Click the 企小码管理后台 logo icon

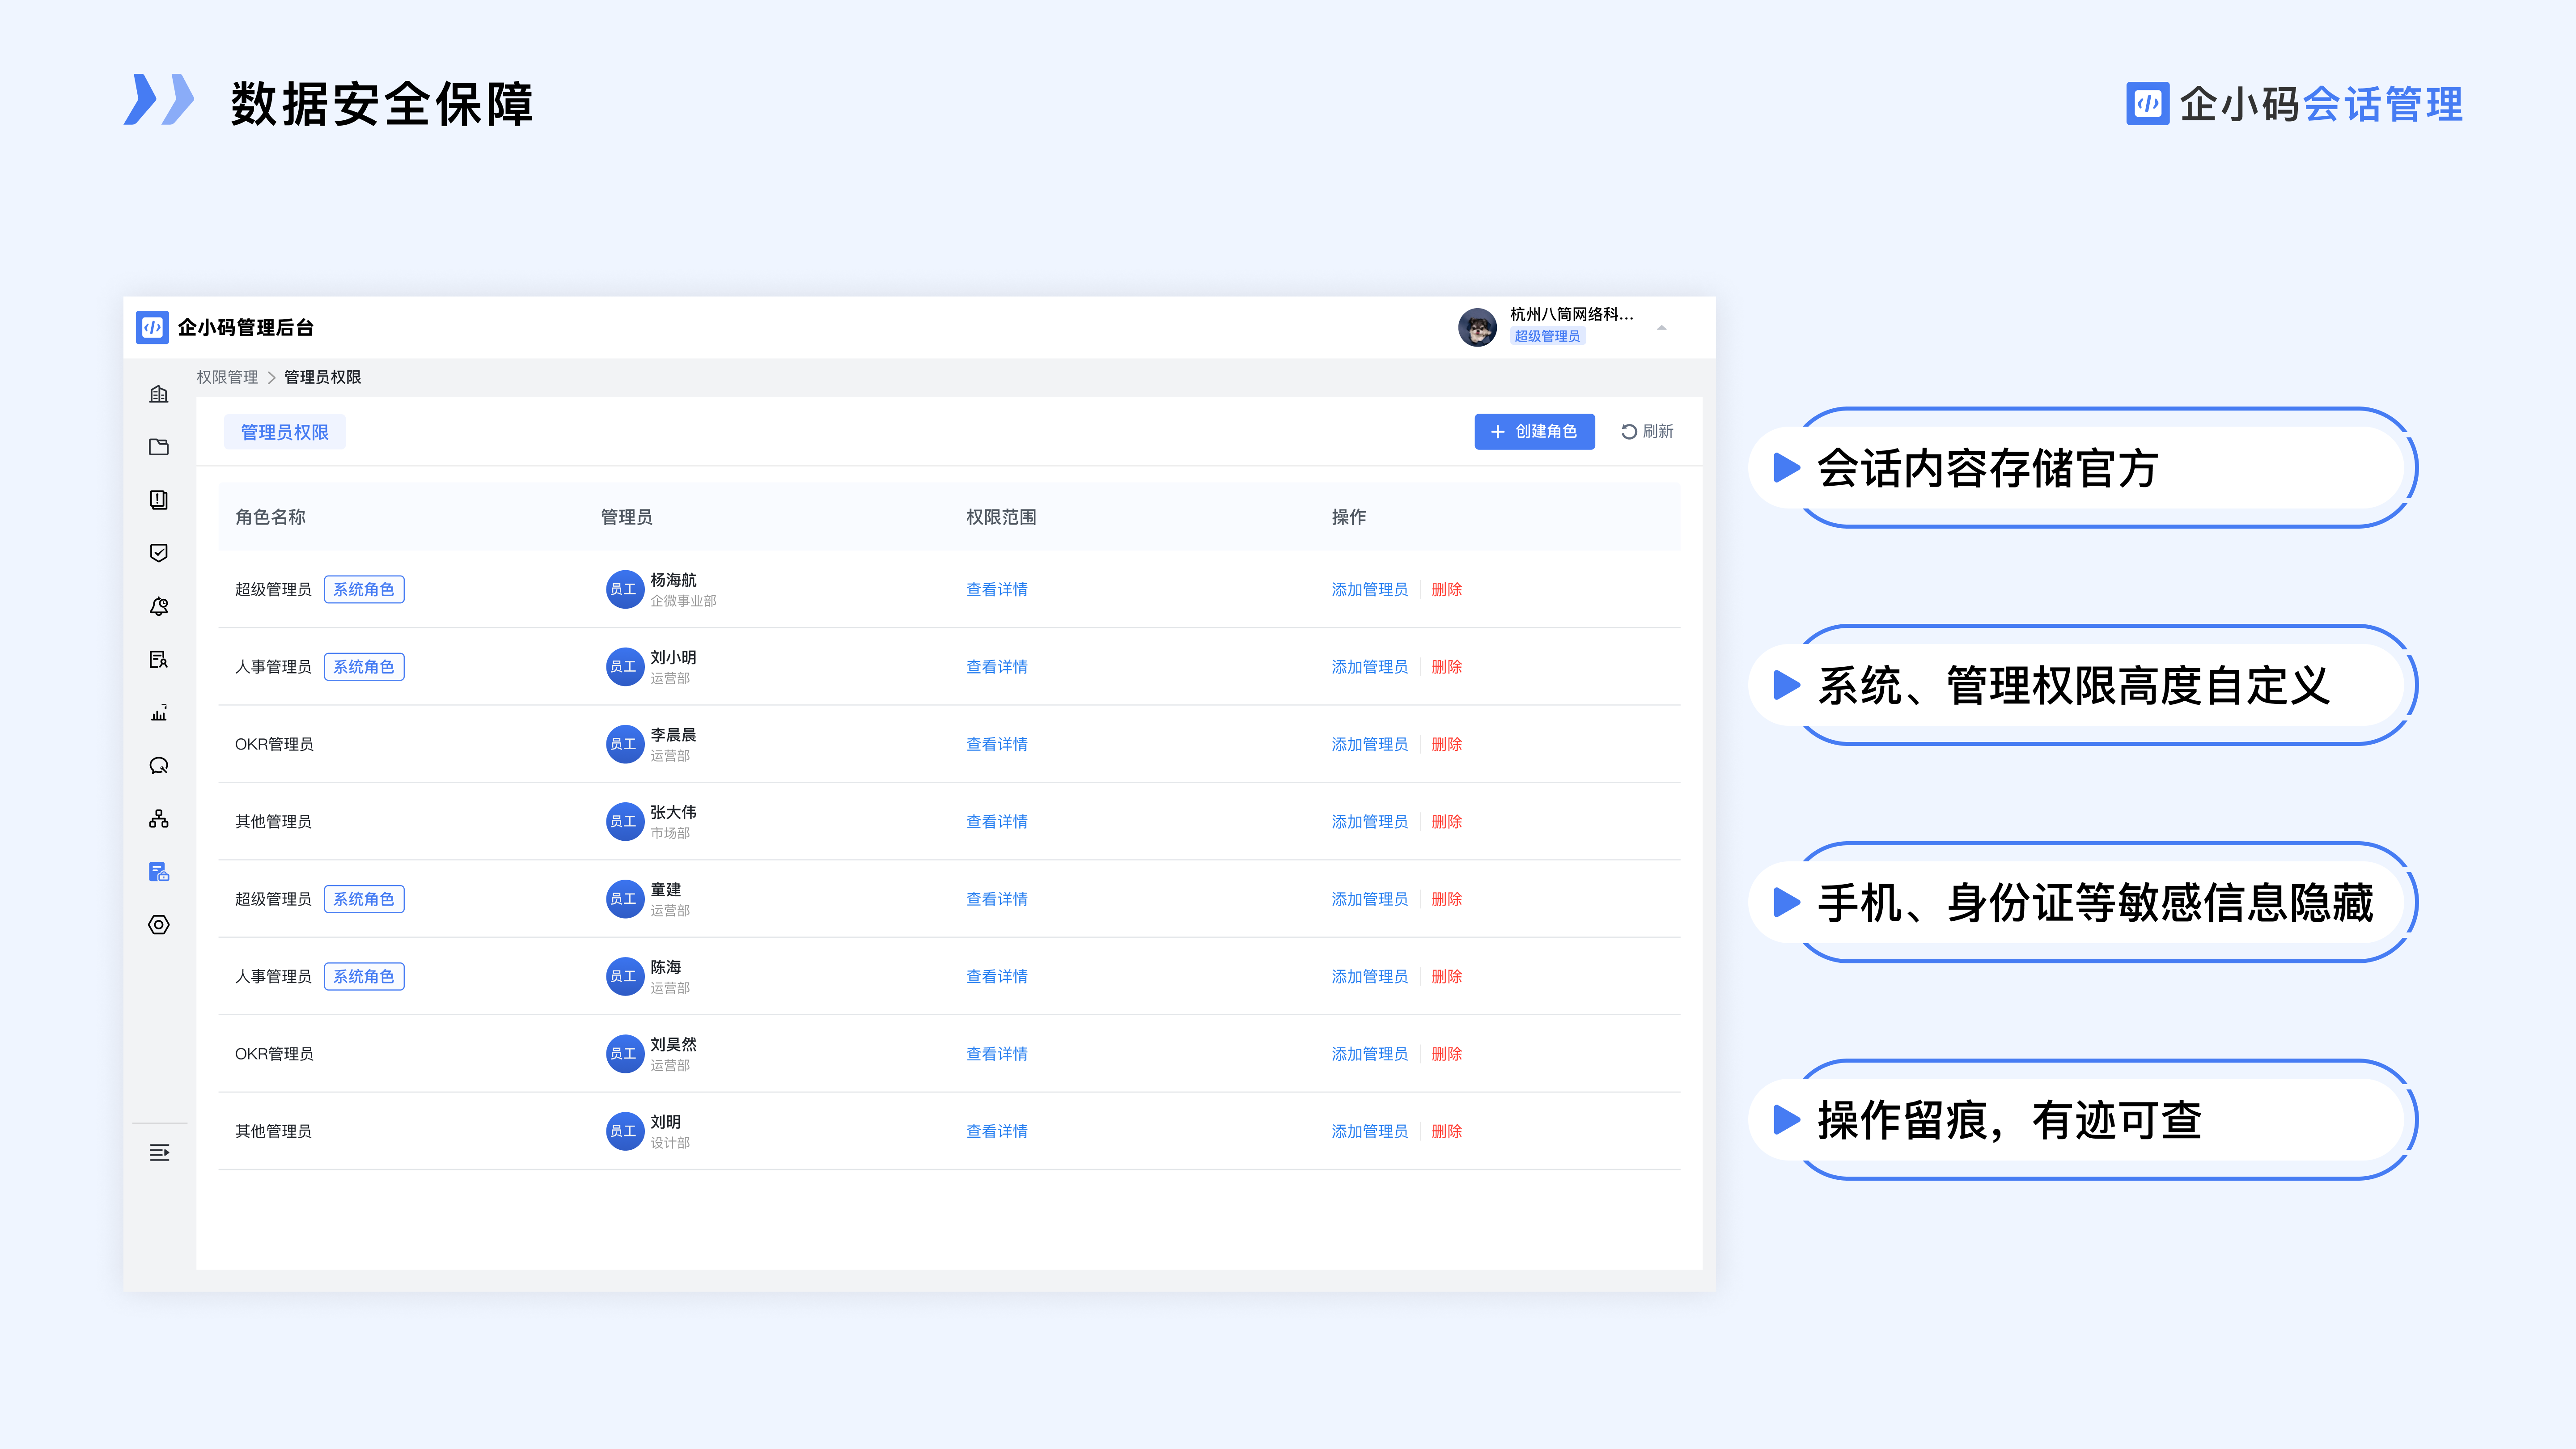(x=152, y=327)
